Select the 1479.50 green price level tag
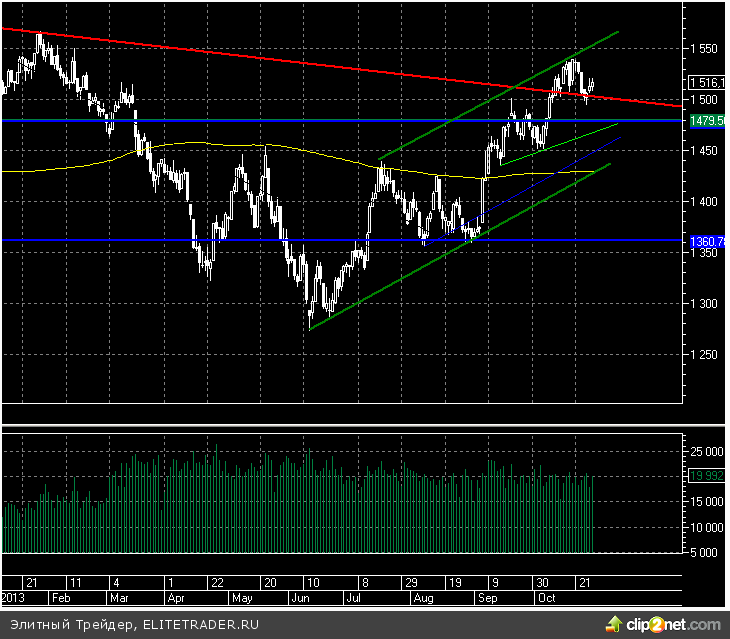The image size is (730, 639). click(x=706, y=121)
